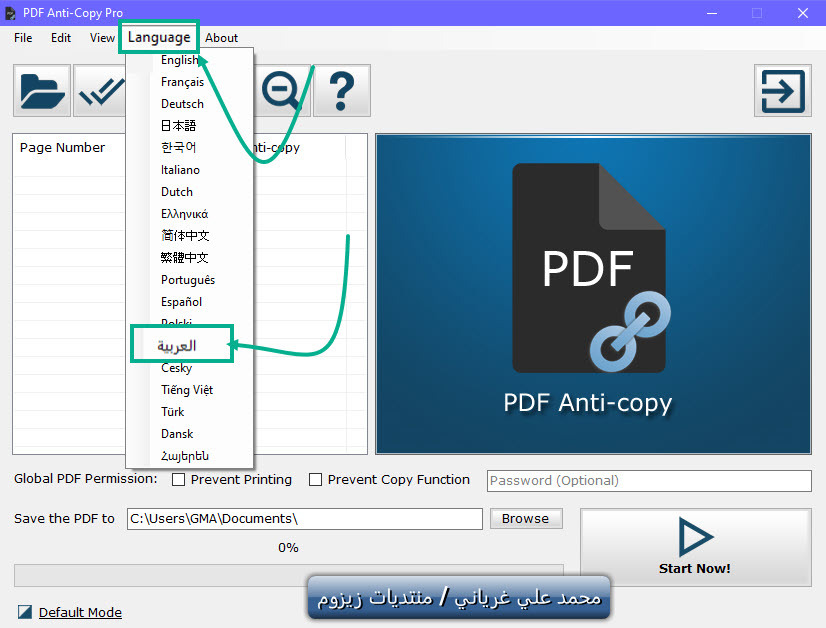Image resolution: width=826 pixels, height=628 pixels.
Task: Click the PDF Anti-copy preview image
Action: [593, 294]
